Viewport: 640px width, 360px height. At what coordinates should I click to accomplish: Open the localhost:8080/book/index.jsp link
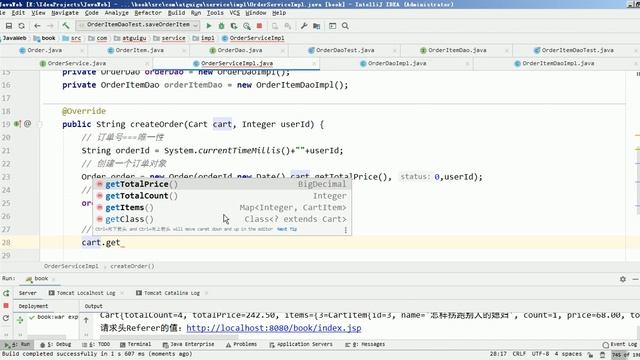point(274,328)
